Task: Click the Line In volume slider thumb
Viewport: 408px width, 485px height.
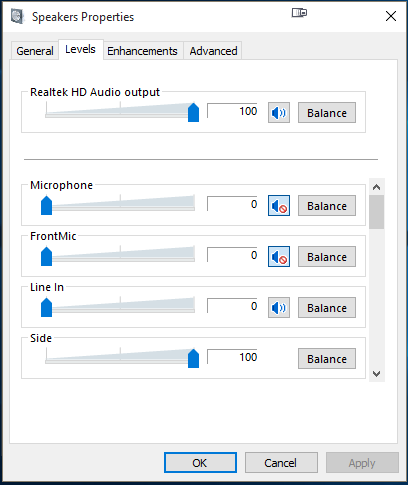Action: coord(46,307)
